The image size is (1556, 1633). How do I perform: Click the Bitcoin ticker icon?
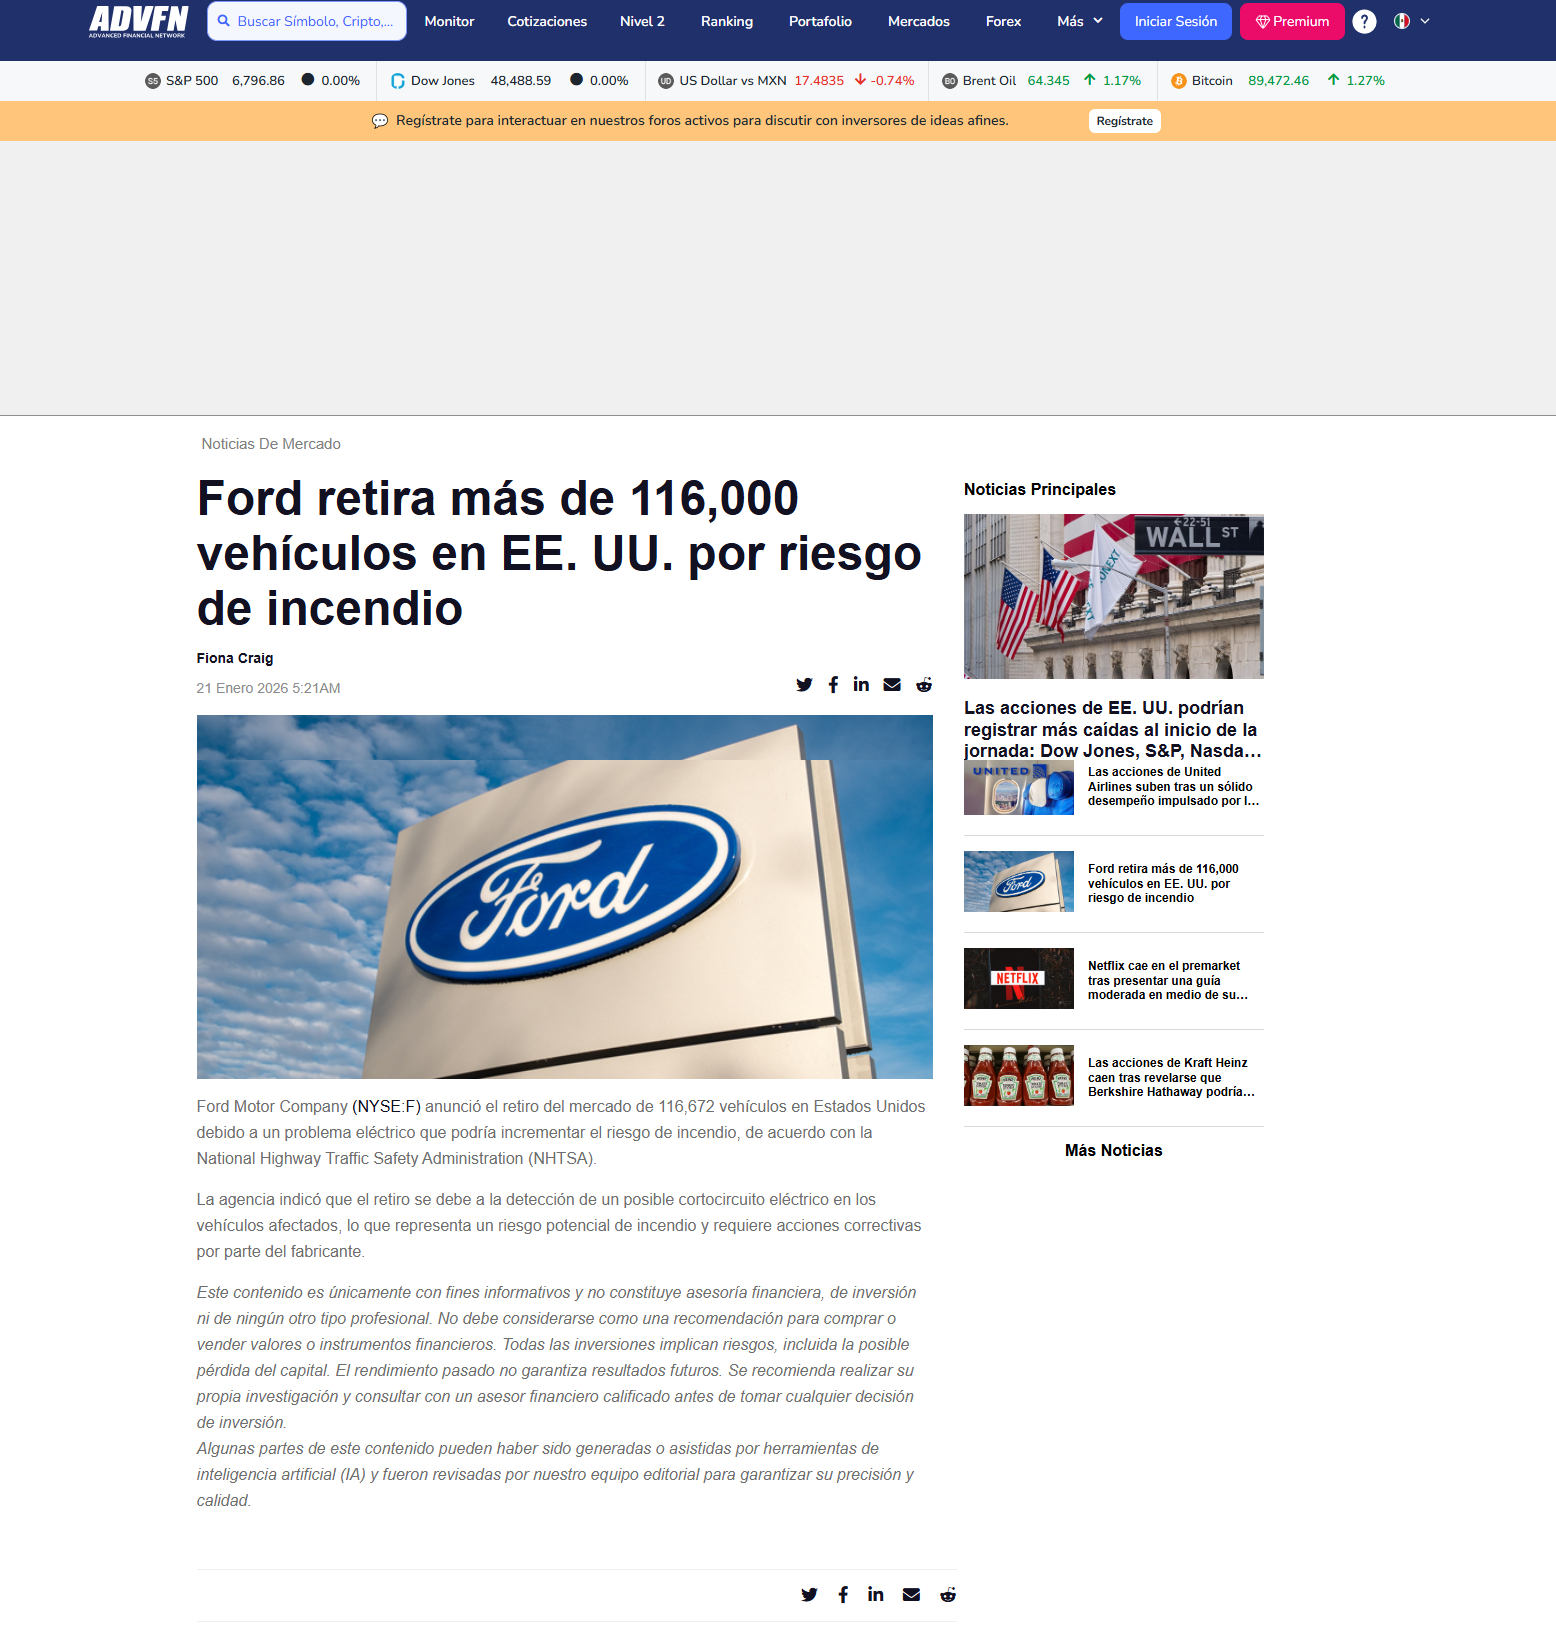coord(1179,81)
